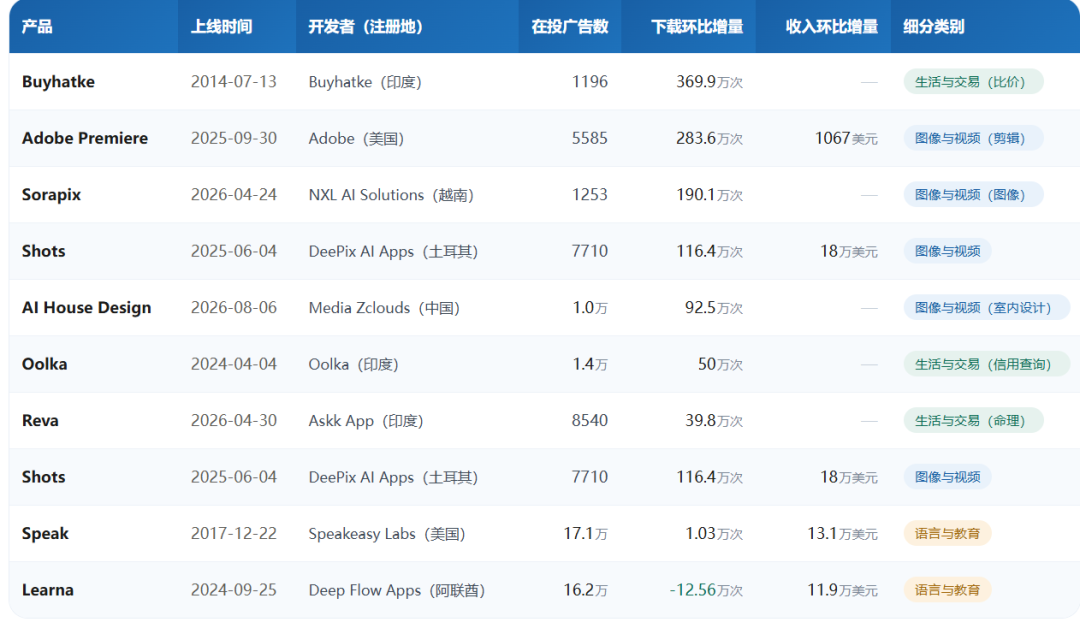
Task: Click the 图像与视频（剪辑）category tag
Action: [x=973, y=138]
